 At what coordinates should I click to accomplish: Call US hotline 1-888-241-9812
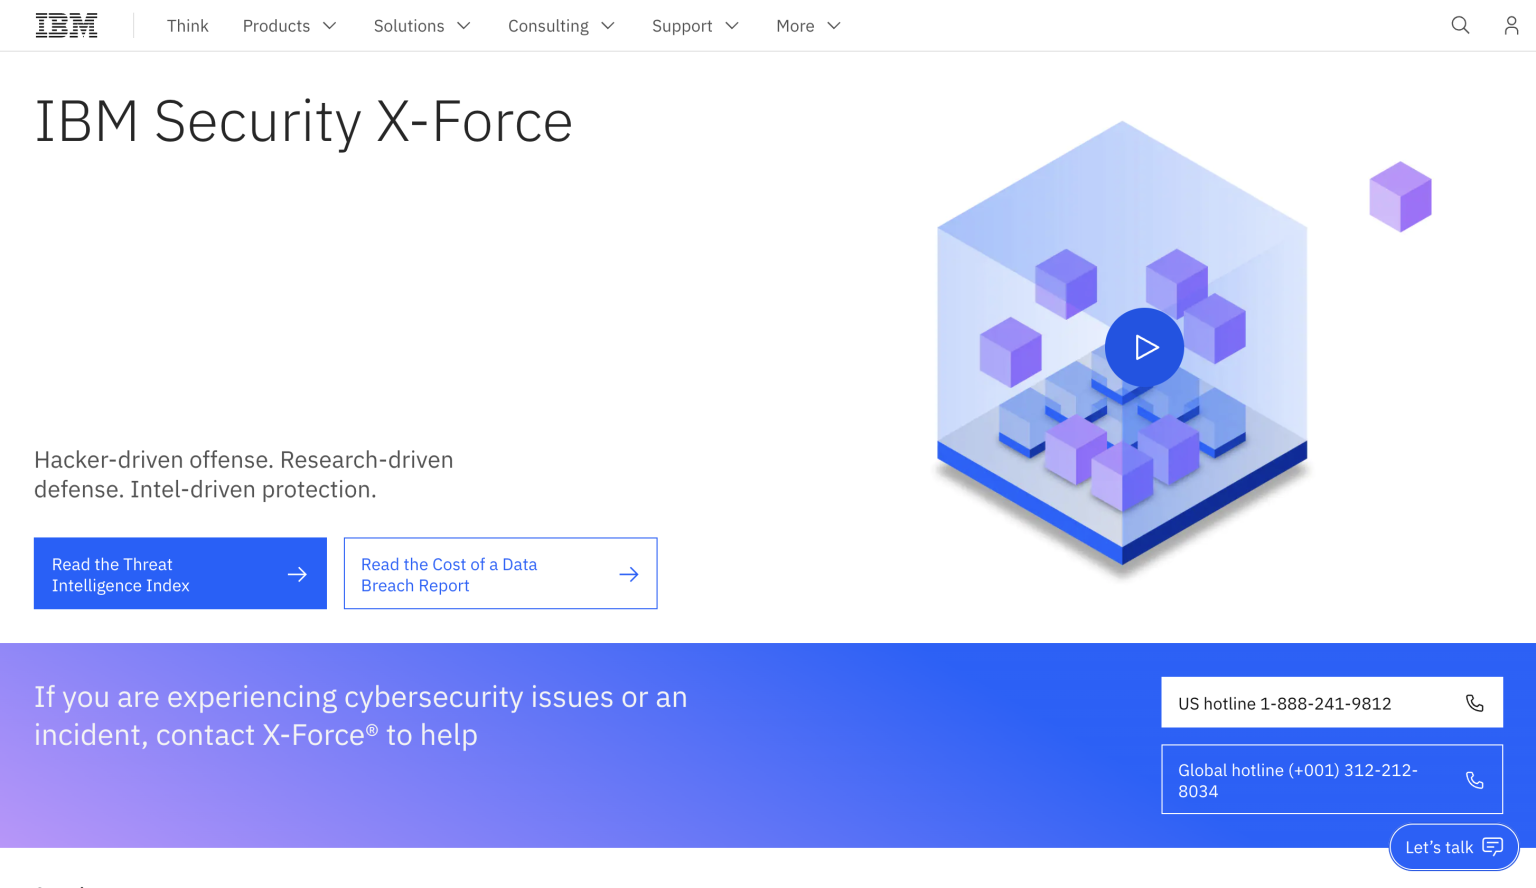(x=1300, y=703)
